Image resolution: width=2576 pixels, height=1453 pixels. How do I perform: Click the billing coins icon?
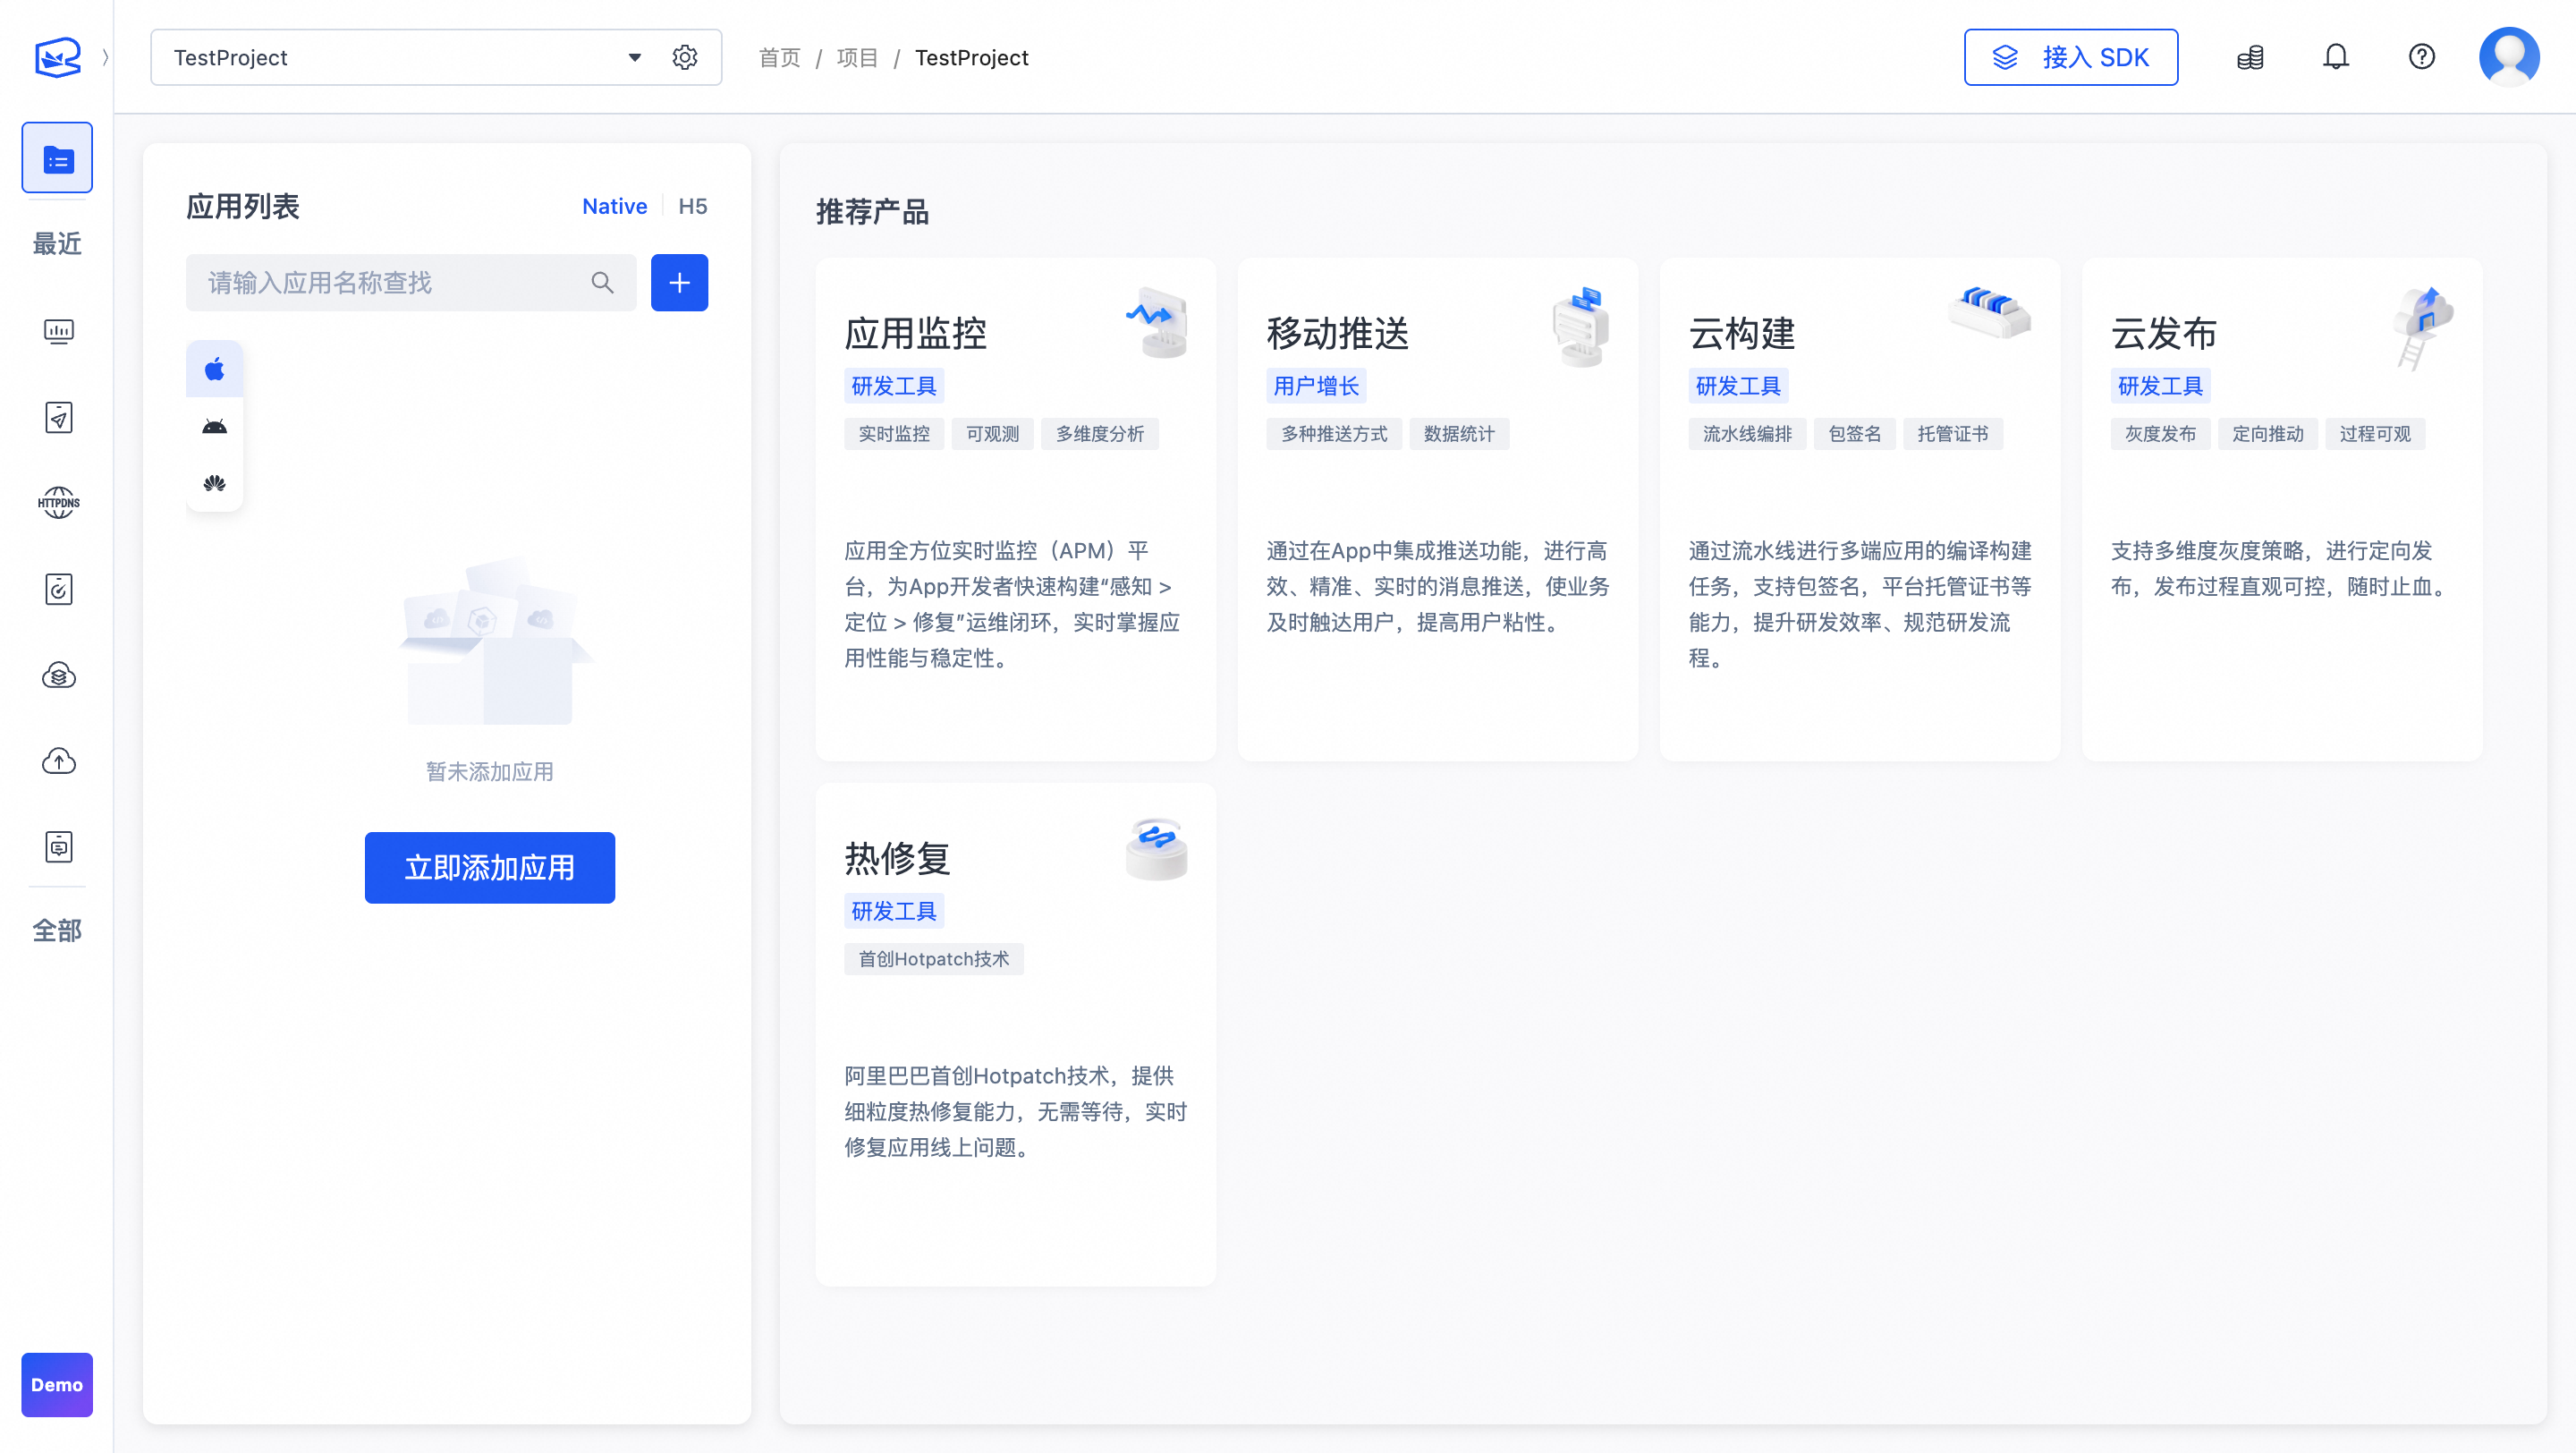pos(2250,57)
